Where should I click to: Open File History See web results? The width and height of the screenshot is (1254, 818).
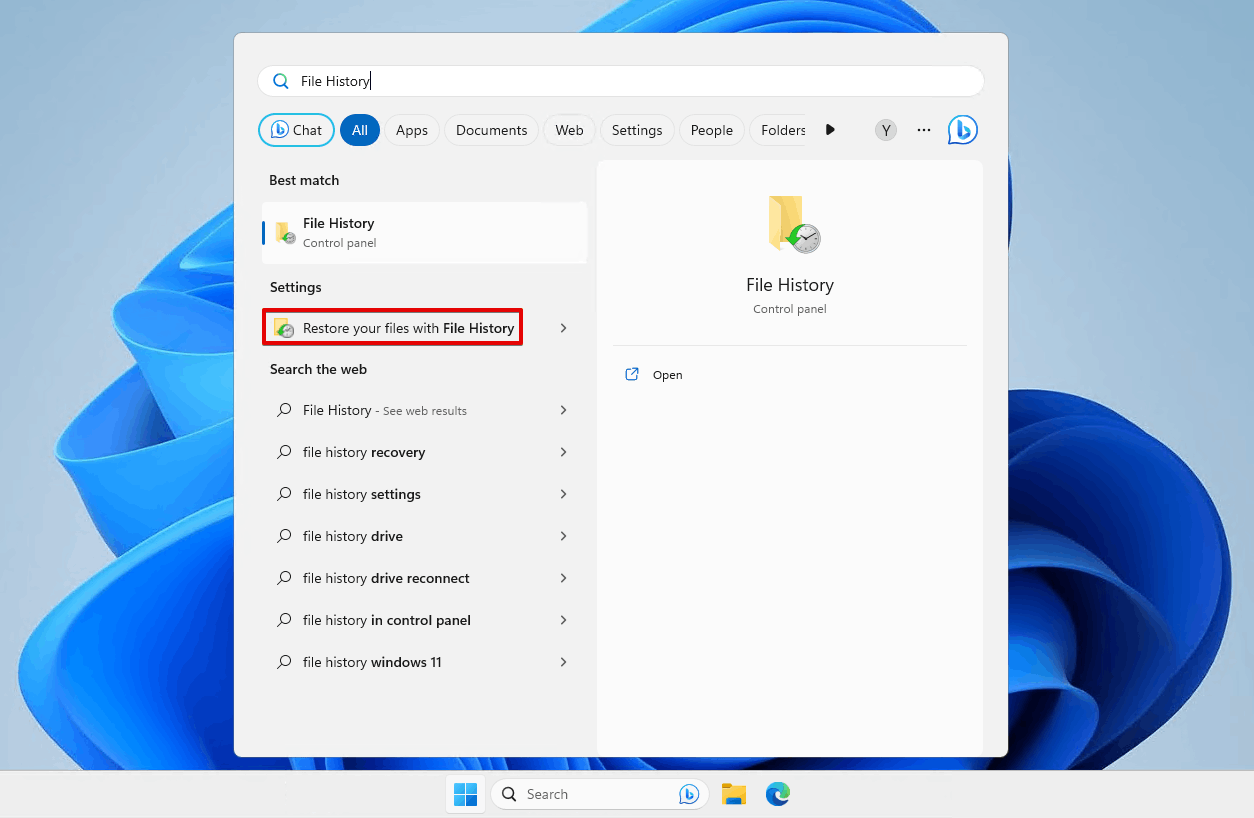[385, 410]
